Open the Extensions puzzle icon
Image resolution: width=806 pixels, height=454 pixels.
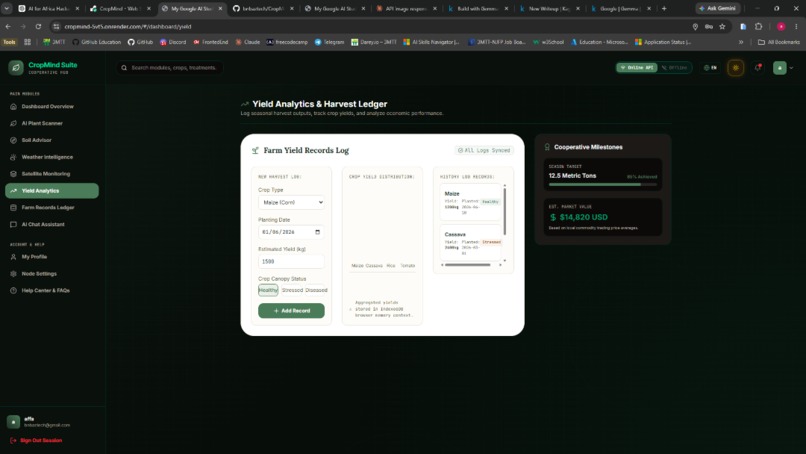pyautogui.click(x=759, y=26)
